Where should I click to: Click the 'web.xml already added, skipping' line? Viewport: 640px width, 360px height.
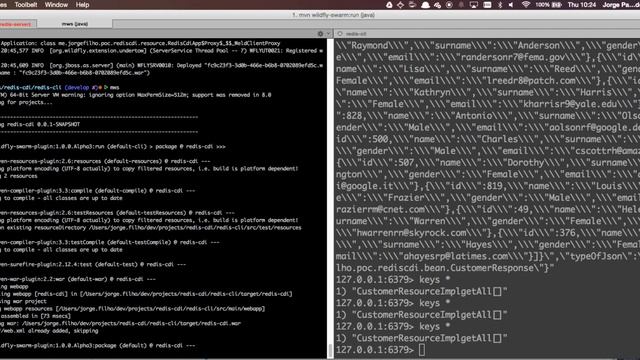pyautogui.click(x=49, y=331)
